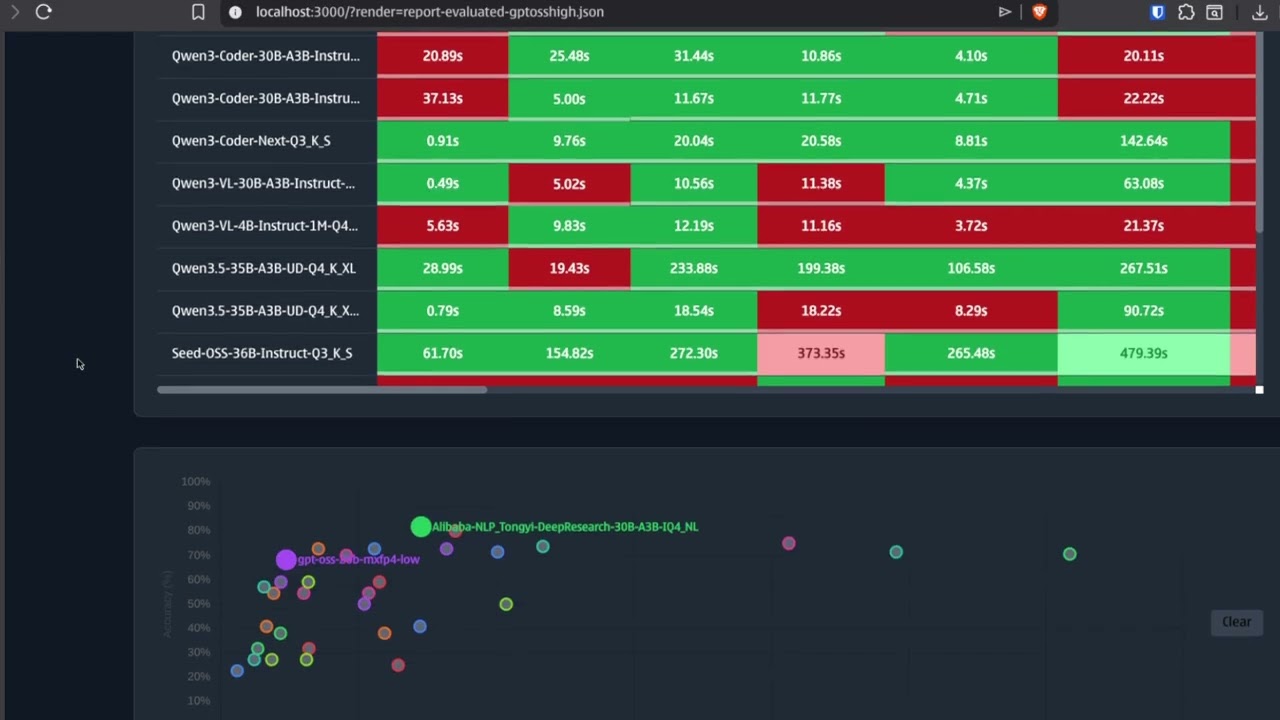Click the red 18.22s cell
The image size is (1280, 720).
pyautogui.click(x=821, y=311)
